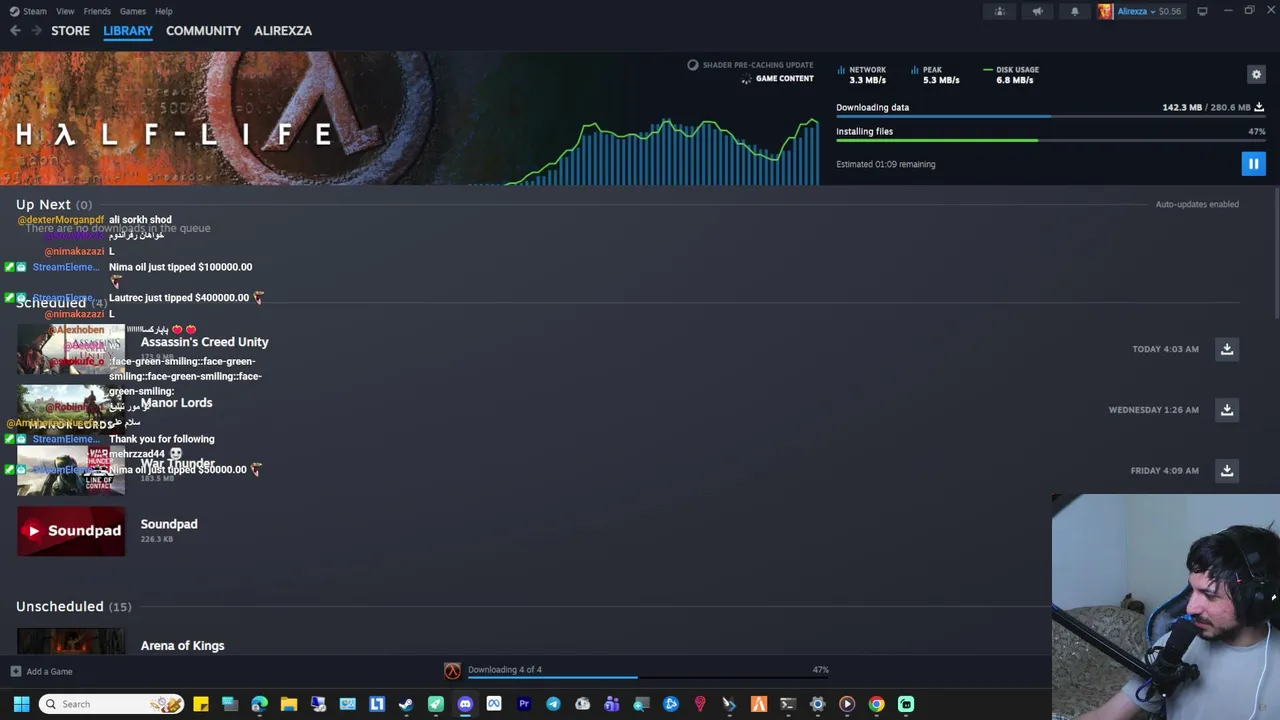Open terminal icon in taskbar
Screen dimensions: 1280x720
[788, 704]
